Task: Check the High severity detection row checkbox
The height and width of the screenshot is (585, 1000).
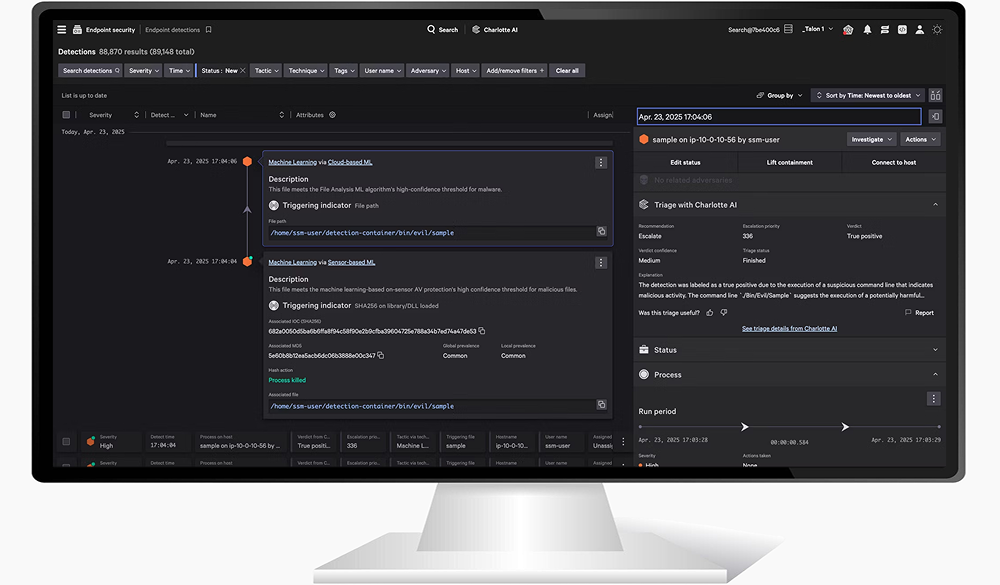Action: point(67,441)
